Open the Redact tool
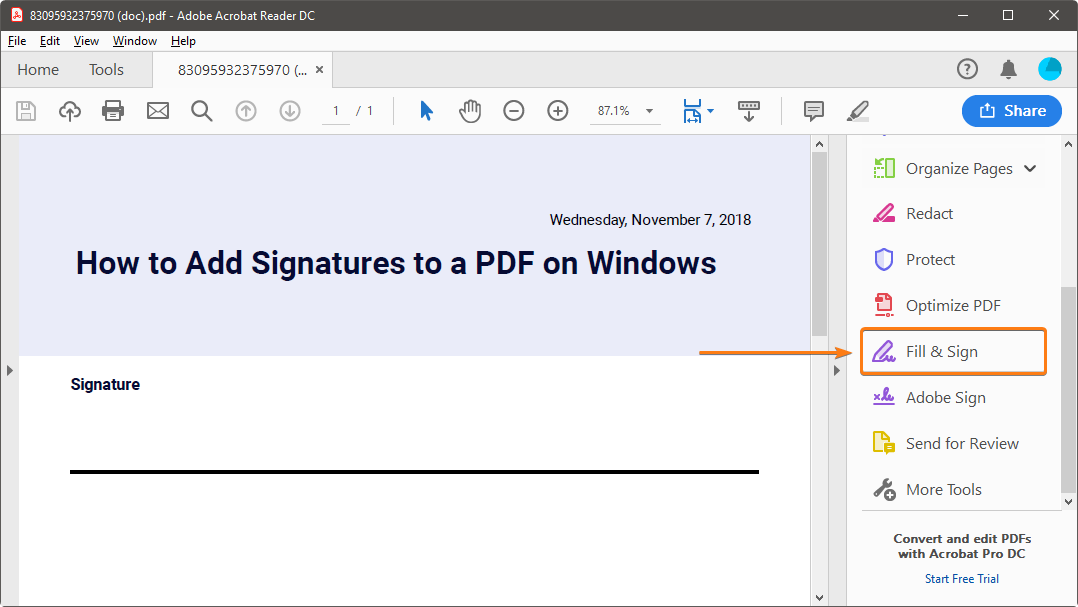 (x=930, y=213)
